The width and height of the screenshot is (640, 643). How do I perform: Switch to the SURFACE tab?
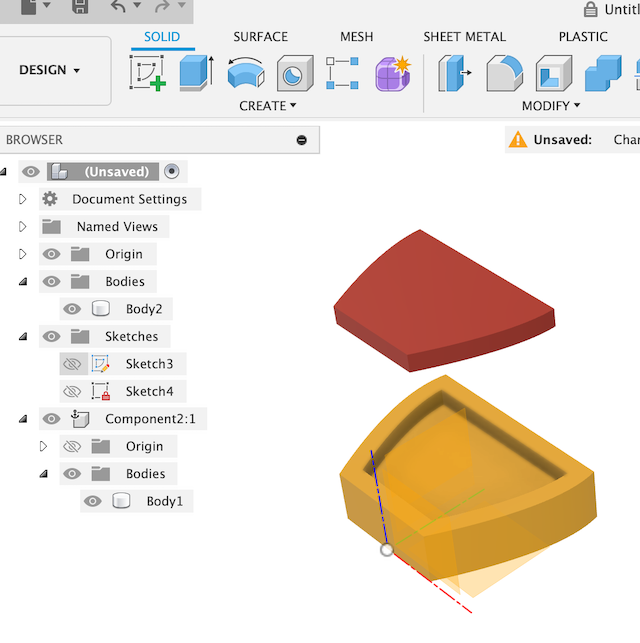(x=260, y=37)
